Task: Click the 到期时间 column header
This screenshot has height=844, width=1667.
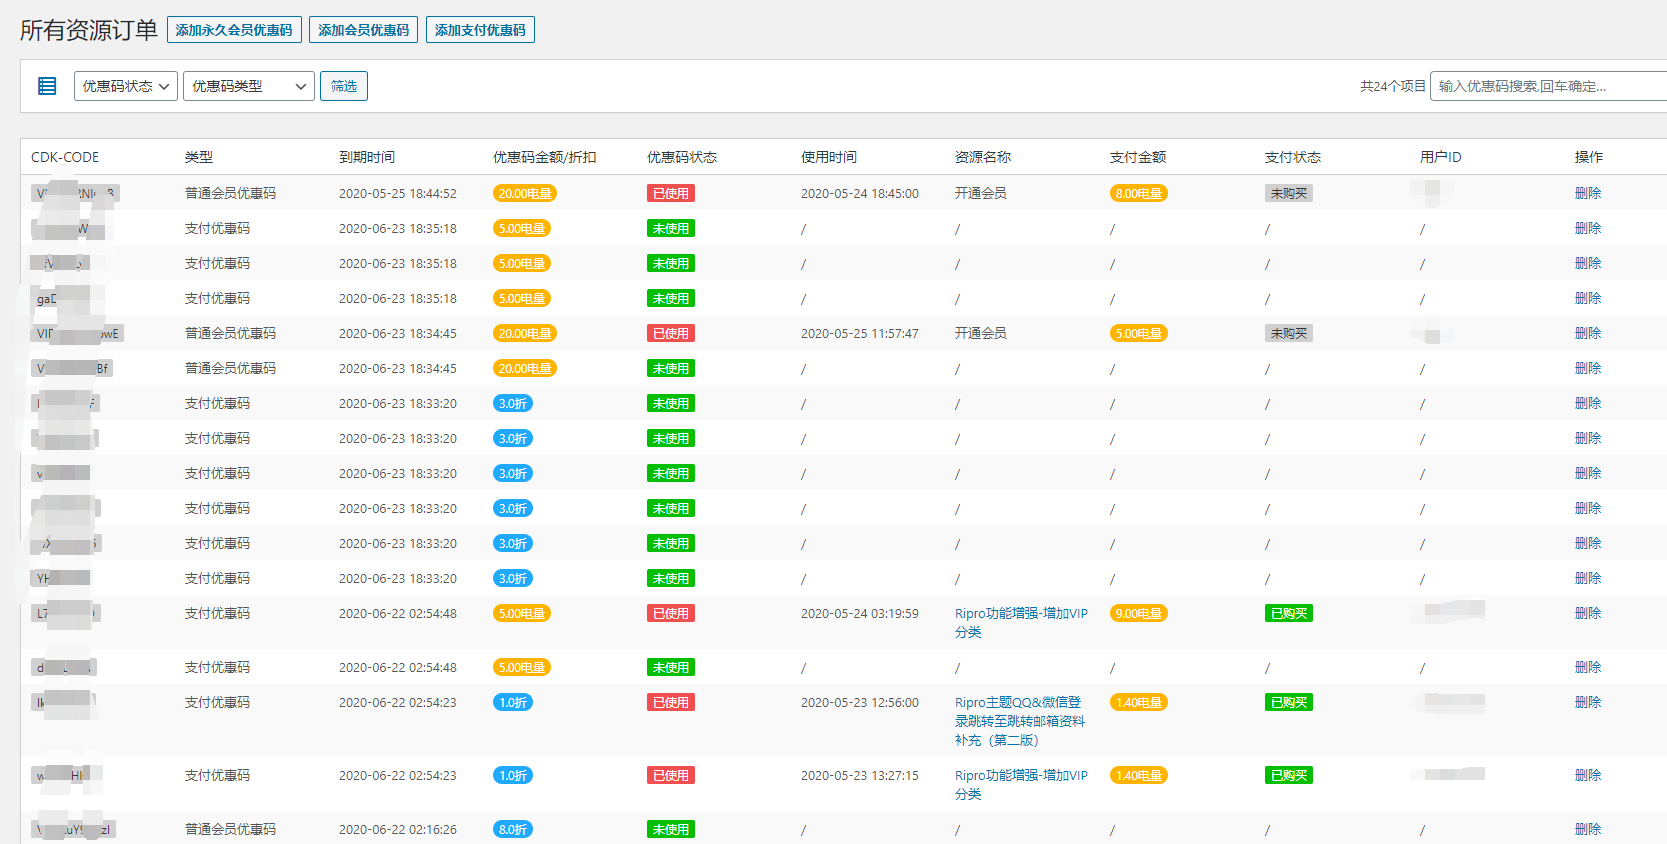Action: click(367, 157)
